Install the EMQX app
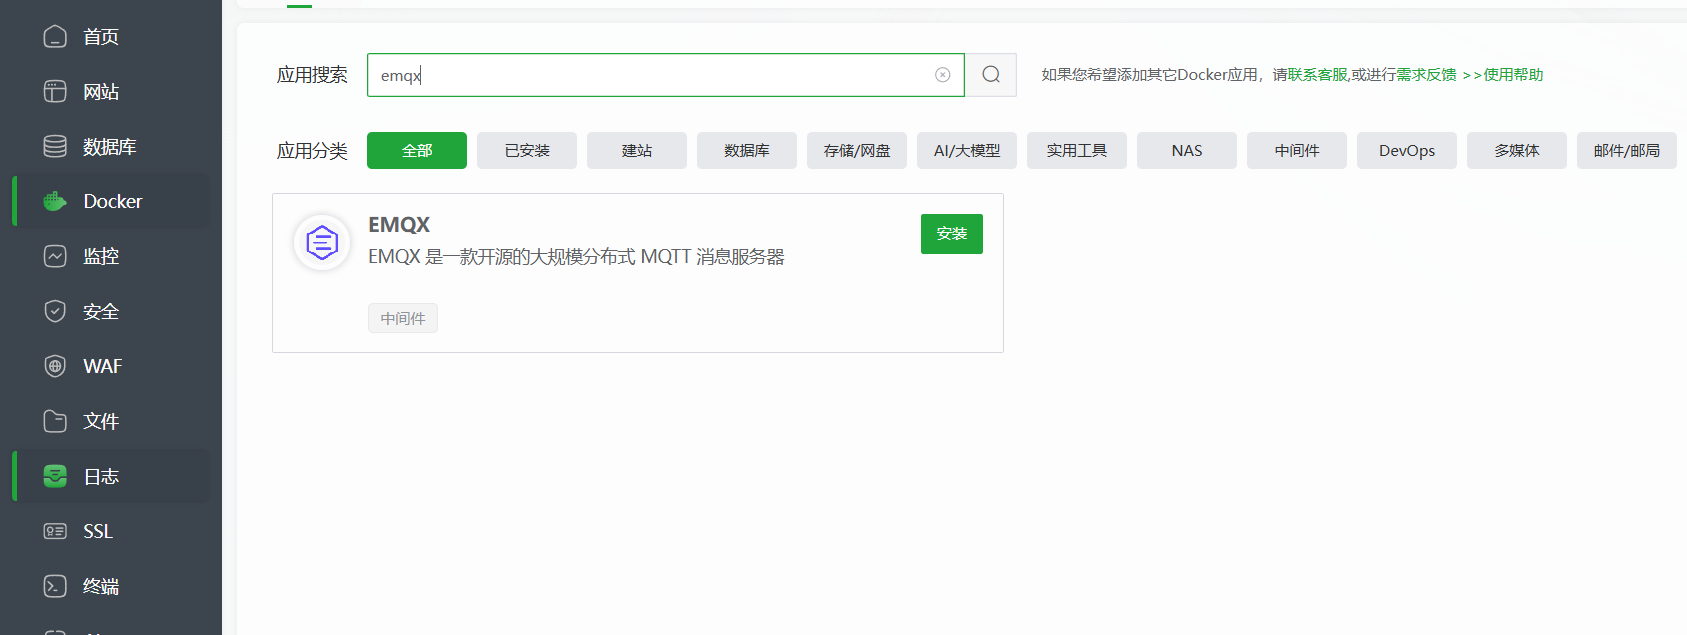This screenshot has width=1687, height=635. (x=952, y=234)
